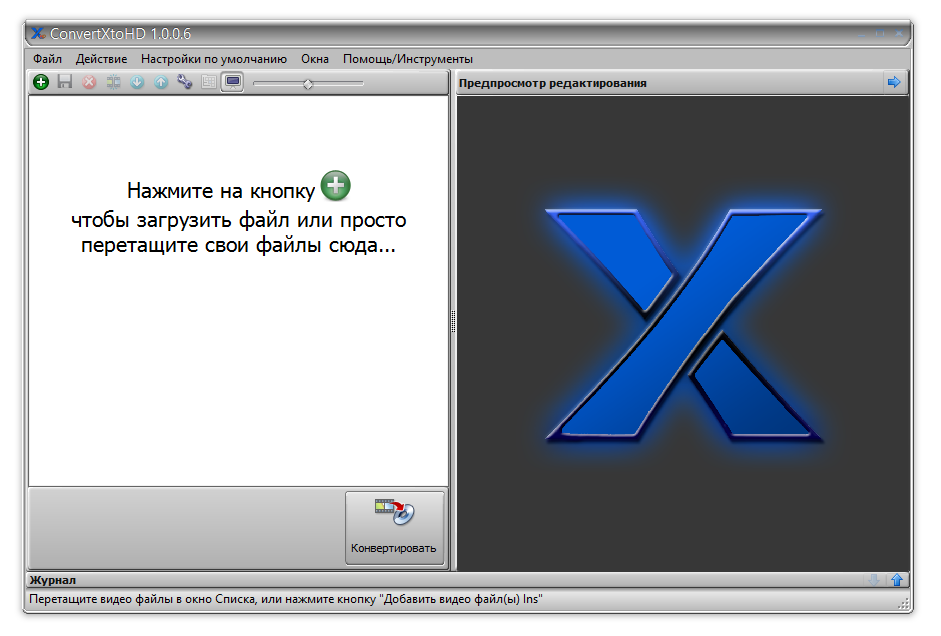Click the greyed down arrow in Журнал bar
Image resolution: width=941 pixels, height=636 pixels.
(874, 580)
